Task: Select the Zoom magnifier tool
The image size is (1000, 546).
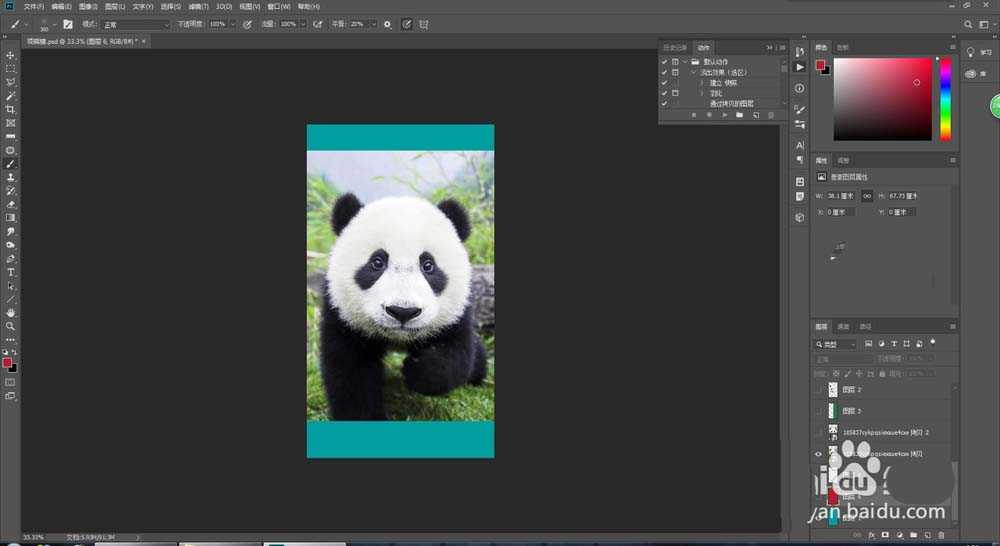Action: click(11, 326)
